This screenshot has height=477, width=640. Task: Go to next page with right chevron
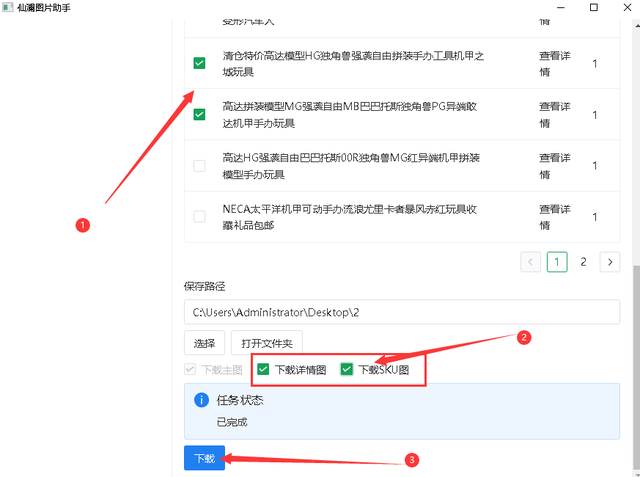tap(609, 262)
